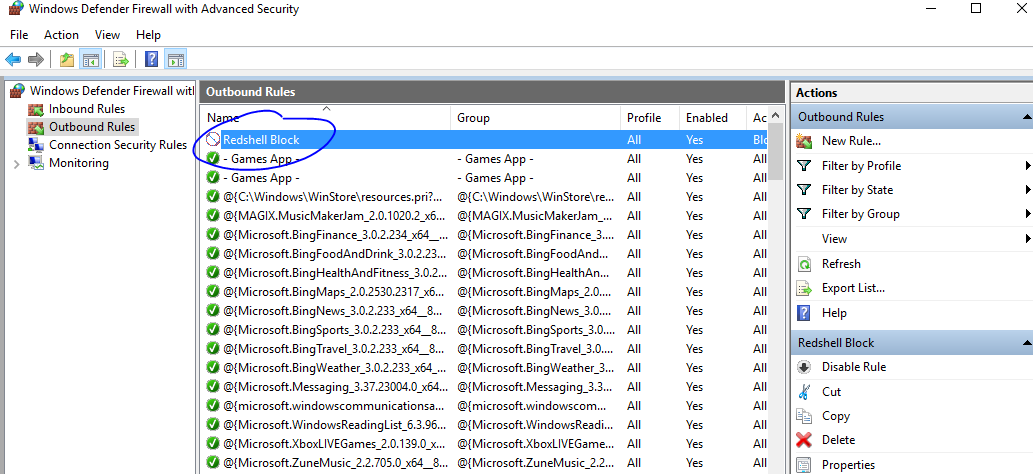Select Monitoring in the tree
Viewport: 1033px width, 474px height.
78,163
